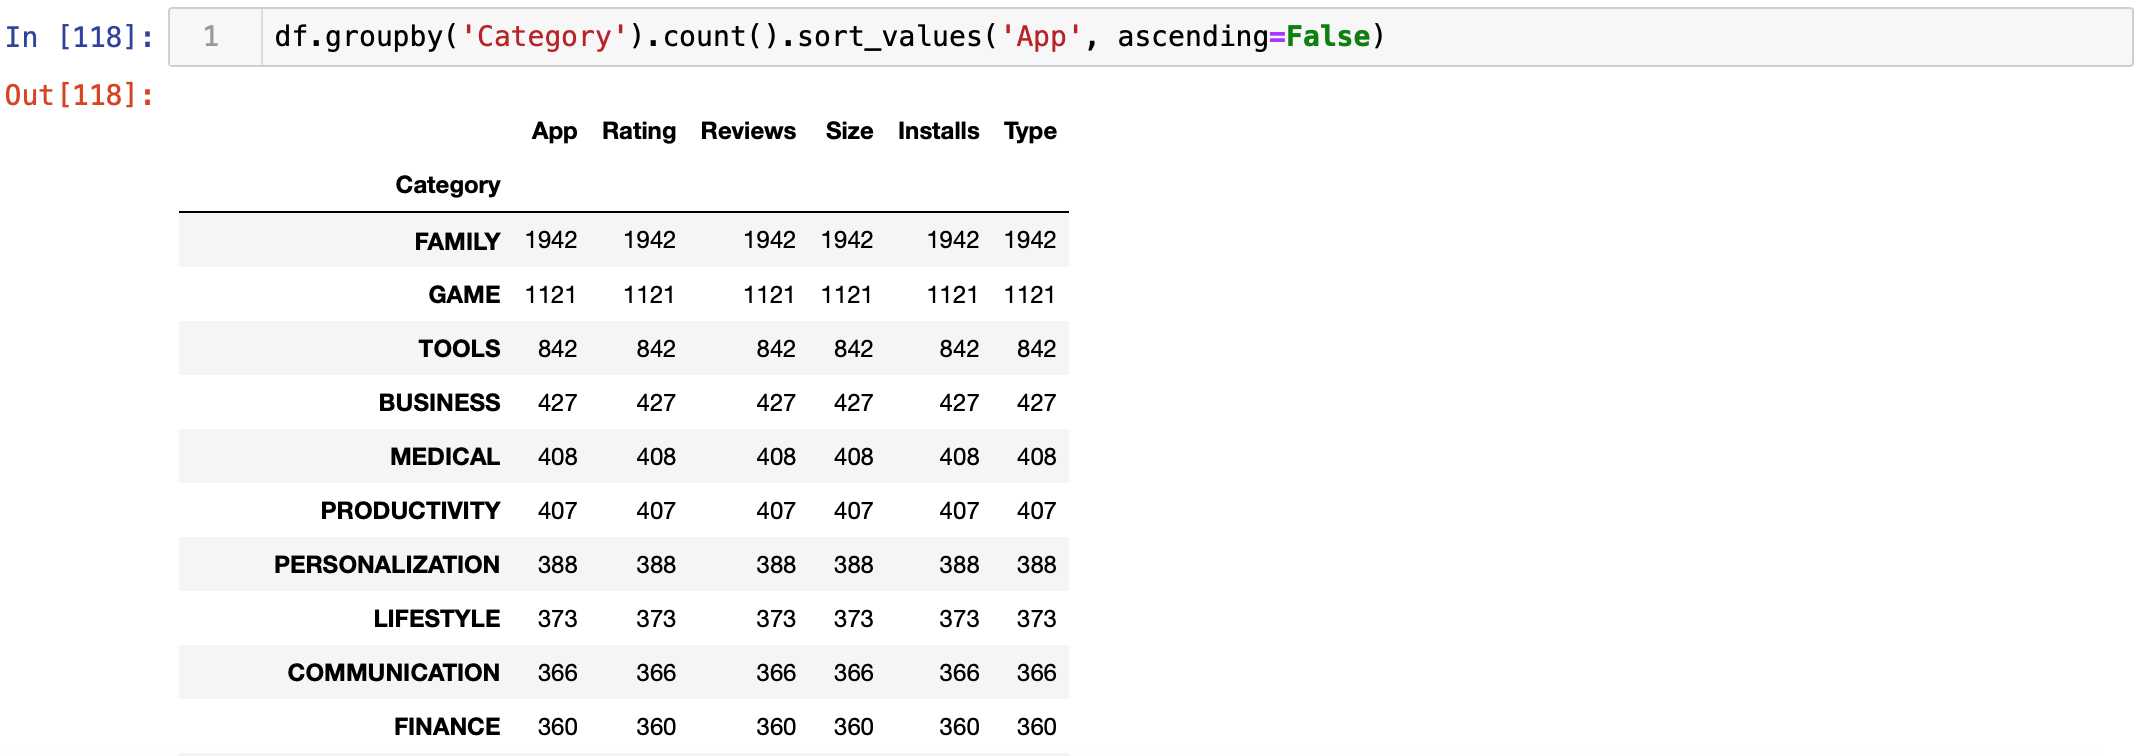Viewport: 2140px width, 756px height.
Task: Click the FINANCE Installs count 360
Action: pyautogui.click(x=959, y=727)
